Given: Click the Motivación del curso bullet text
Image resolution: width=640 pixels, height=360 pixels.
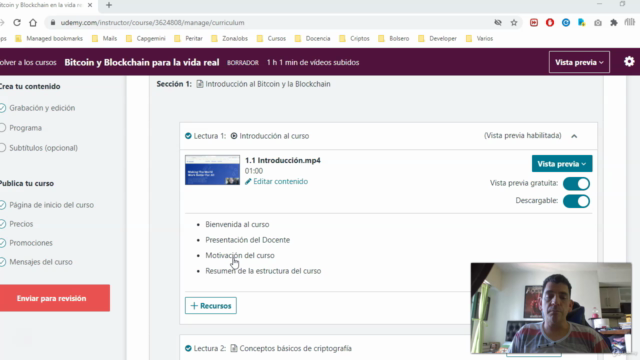Looking at the screenshot, I should 240,256.
